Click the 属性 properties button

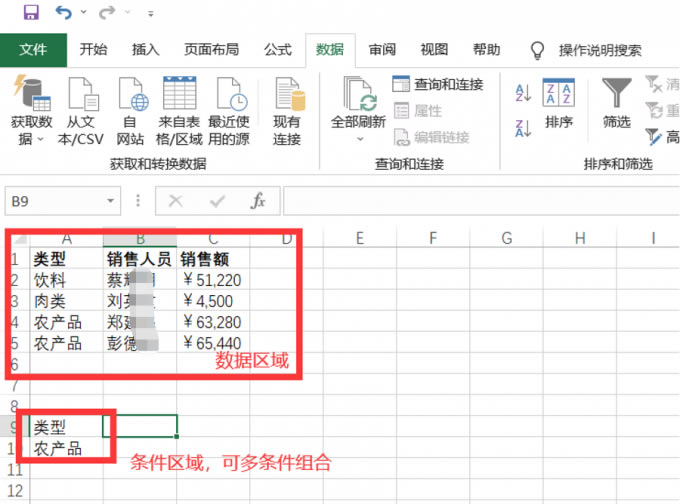418,111
